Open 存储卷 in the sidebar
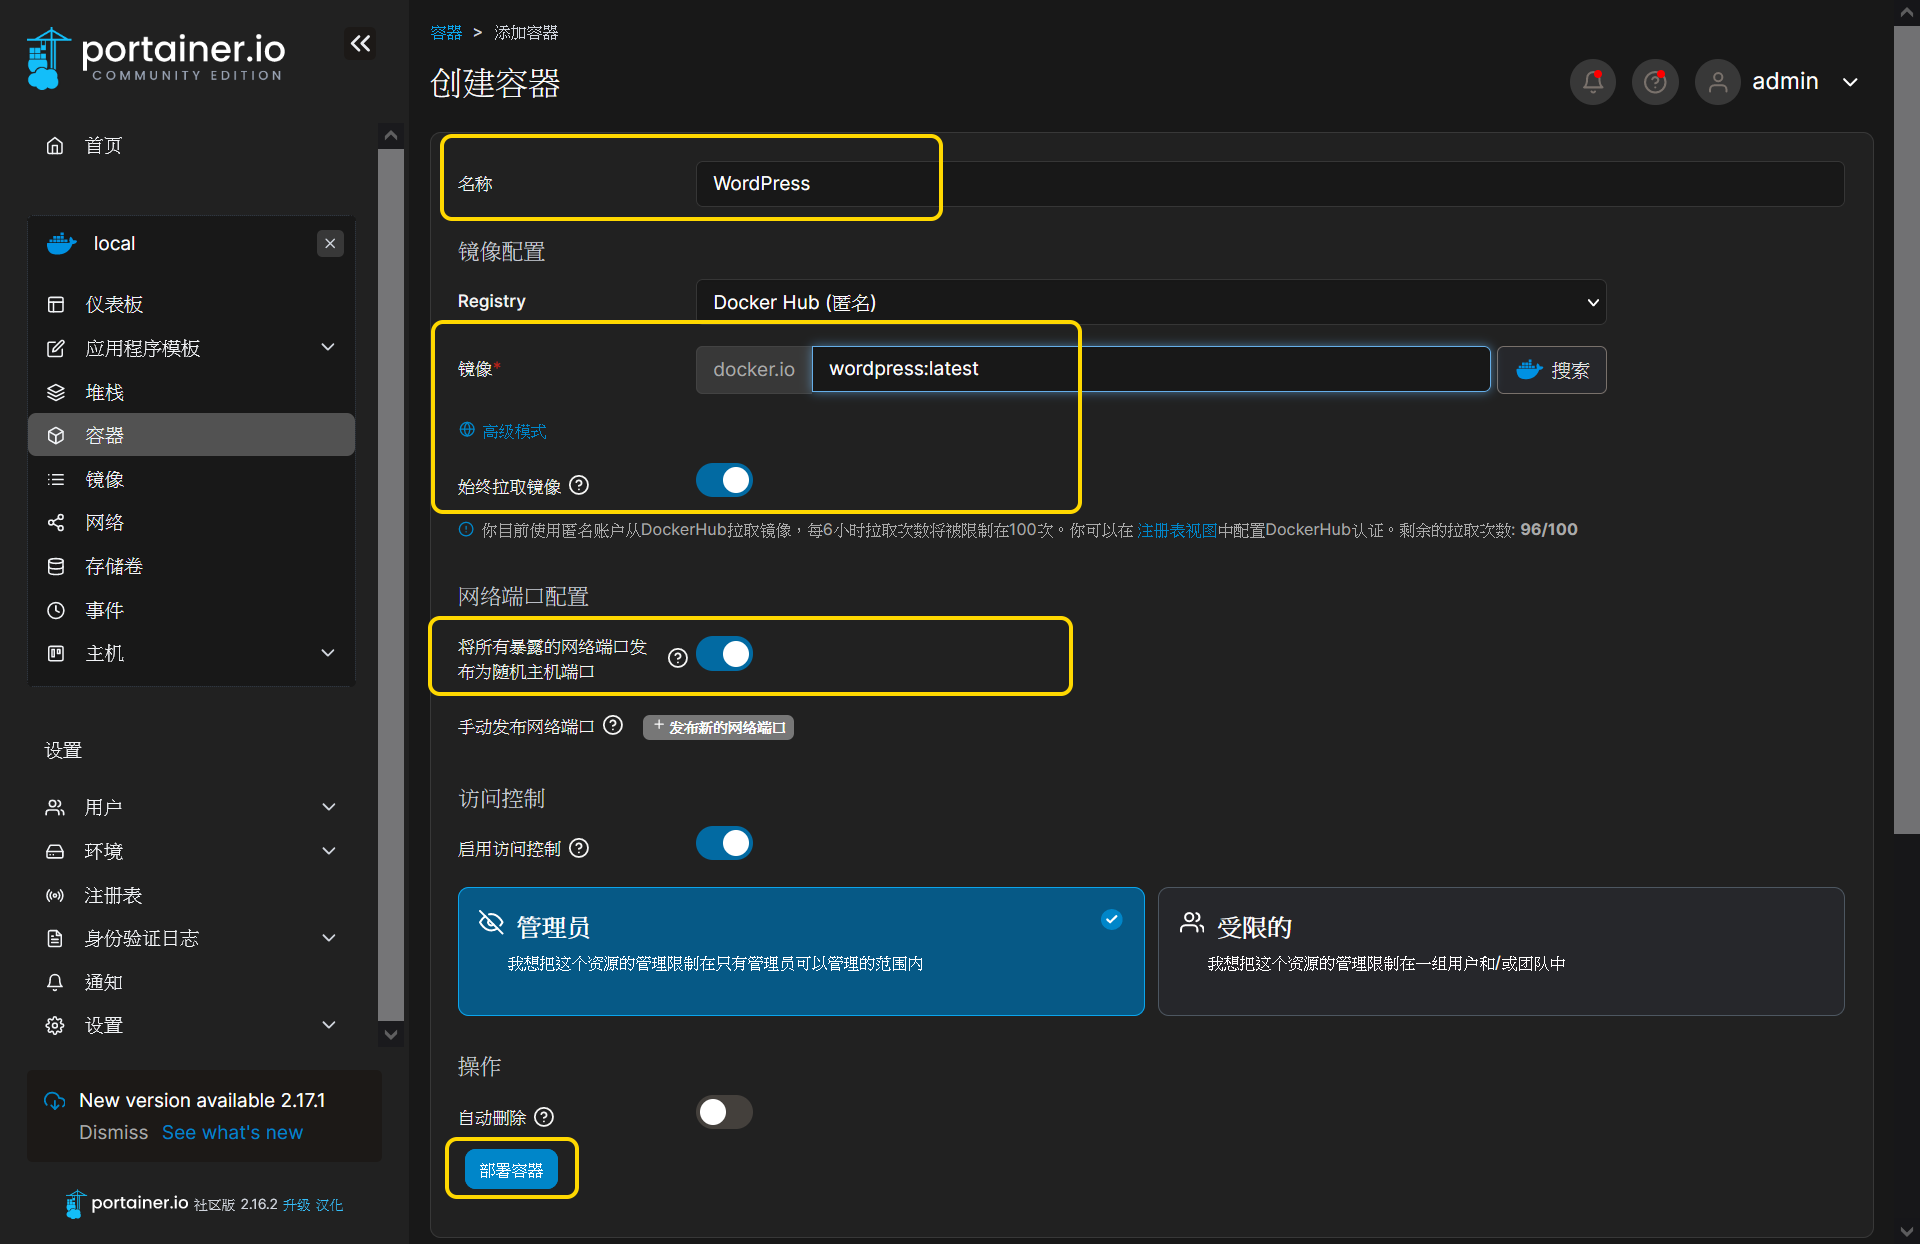This screenshot has width=1920, height=1244. point(190,566)
